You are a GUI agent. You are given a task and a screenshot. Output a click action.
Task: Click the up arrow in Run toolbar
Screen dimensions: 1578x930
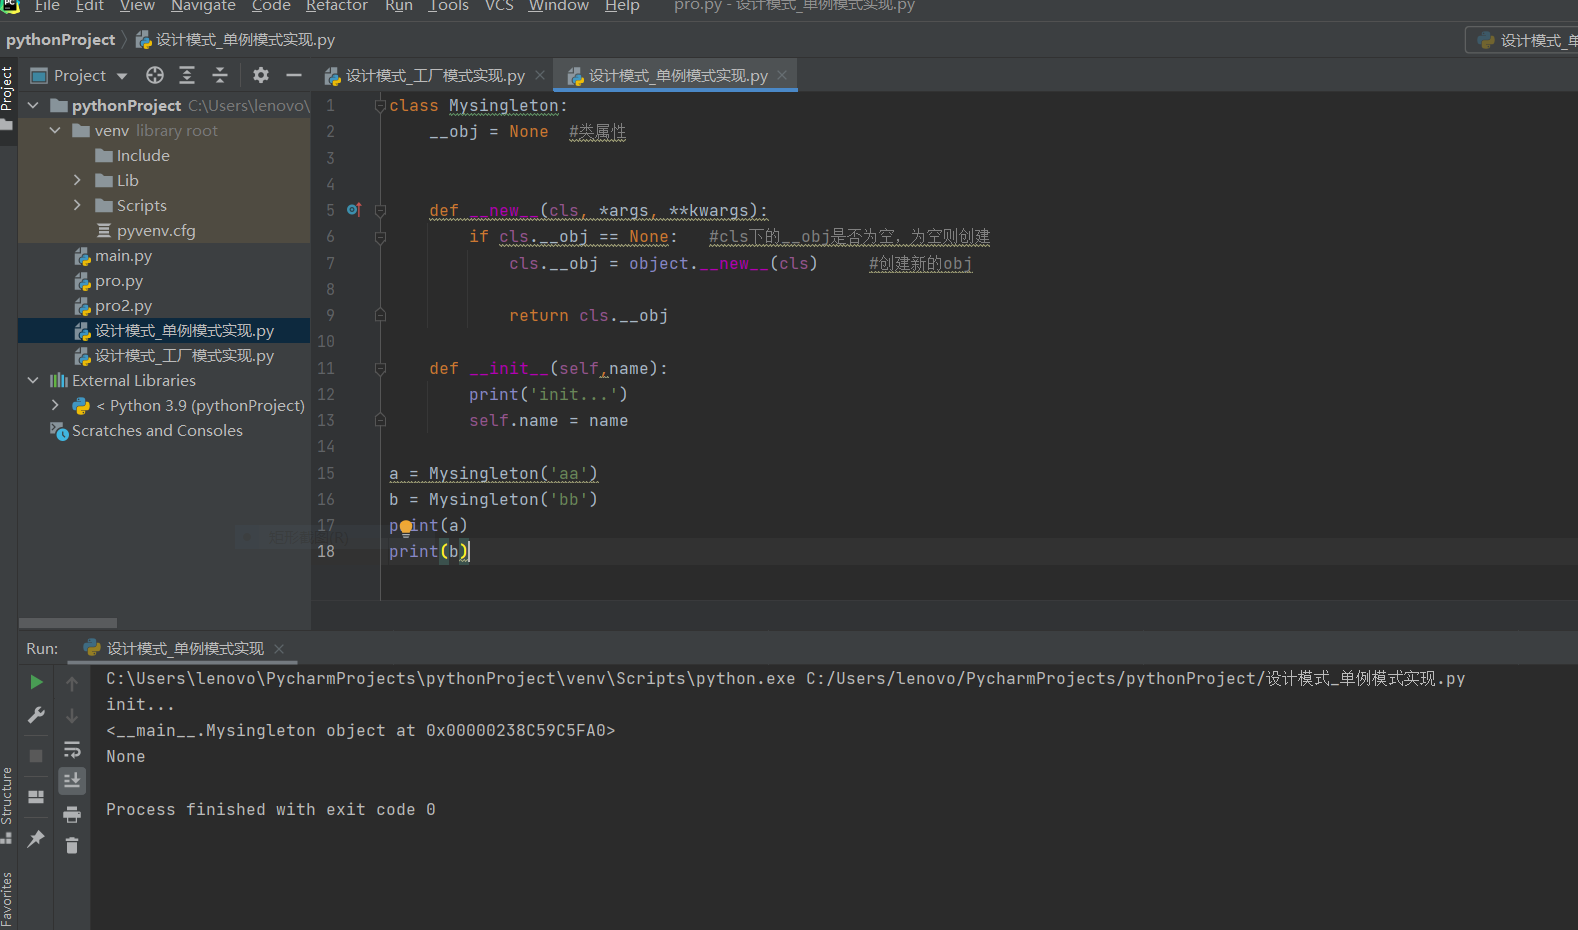pyautogui.click(x=72, y=684)
